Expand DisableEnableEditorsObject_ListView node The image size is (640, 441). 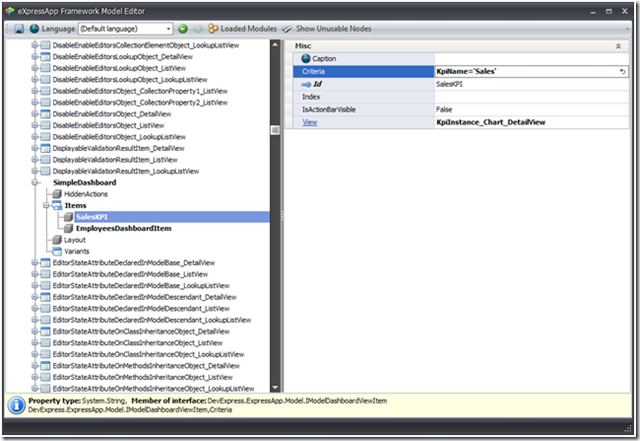click(35, 125)
